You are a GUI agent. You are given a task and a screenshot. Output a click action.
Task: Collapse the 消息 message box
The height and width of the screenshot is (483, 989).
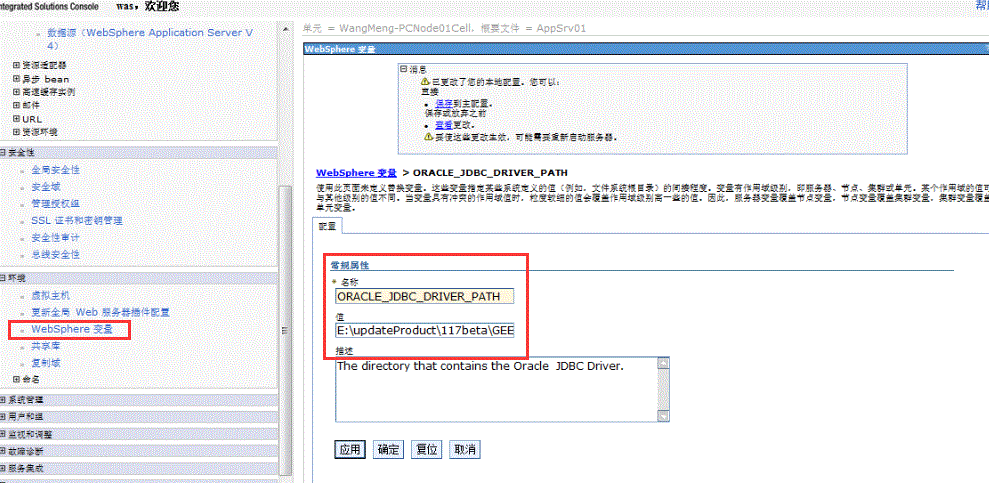click(x=403, y=69)
